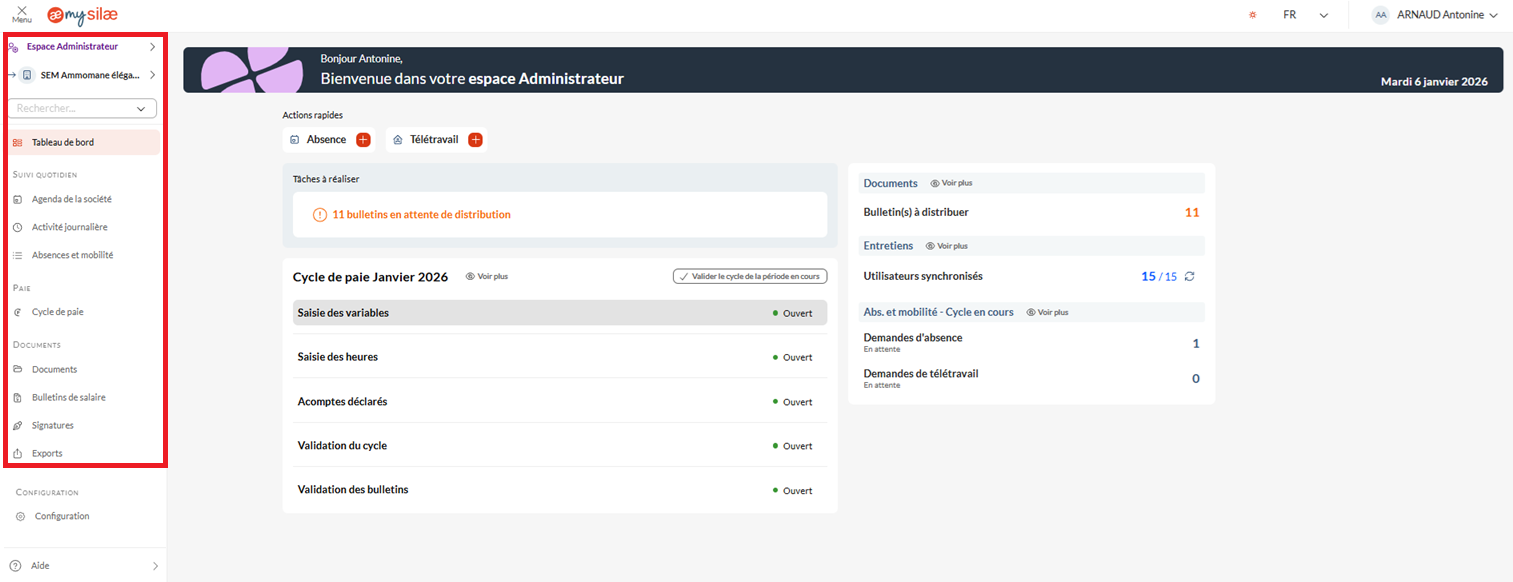Expand the Espace Administrateur chevron
1513x582 pixels.
(x=152, y=46)
